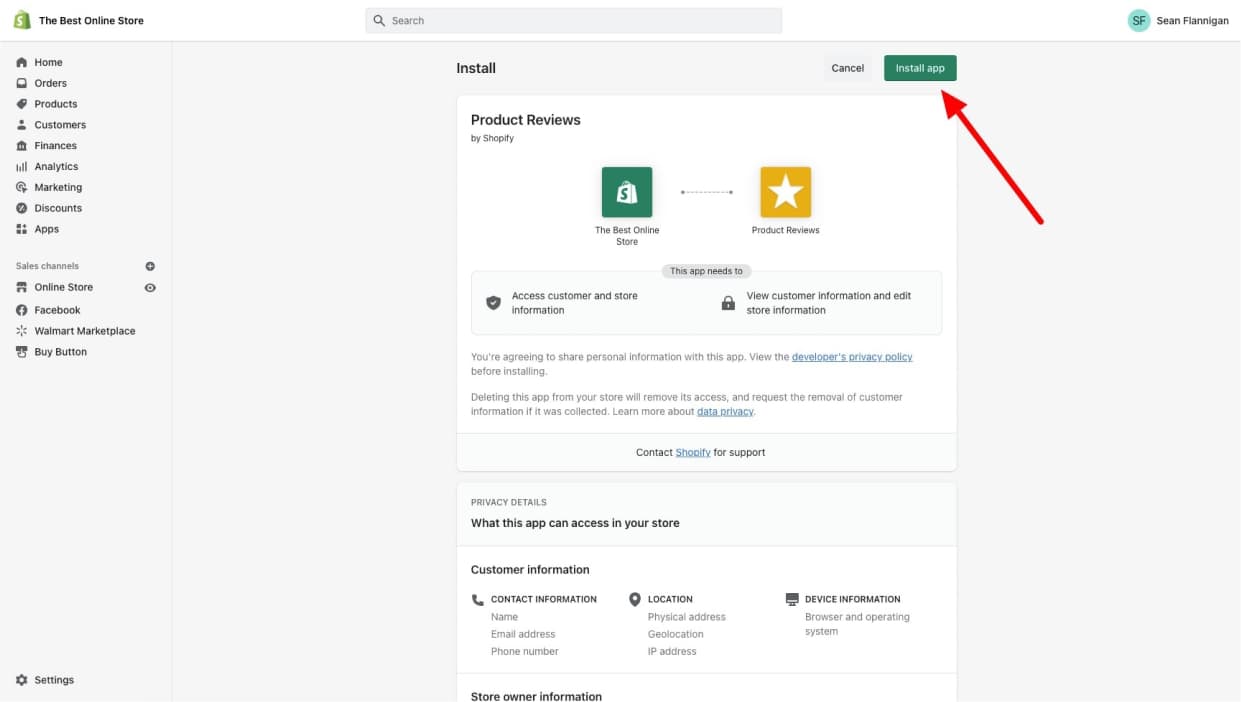Click The Best Online Store name
This screenshot has height=702, width=1241.
pos(91,20)
